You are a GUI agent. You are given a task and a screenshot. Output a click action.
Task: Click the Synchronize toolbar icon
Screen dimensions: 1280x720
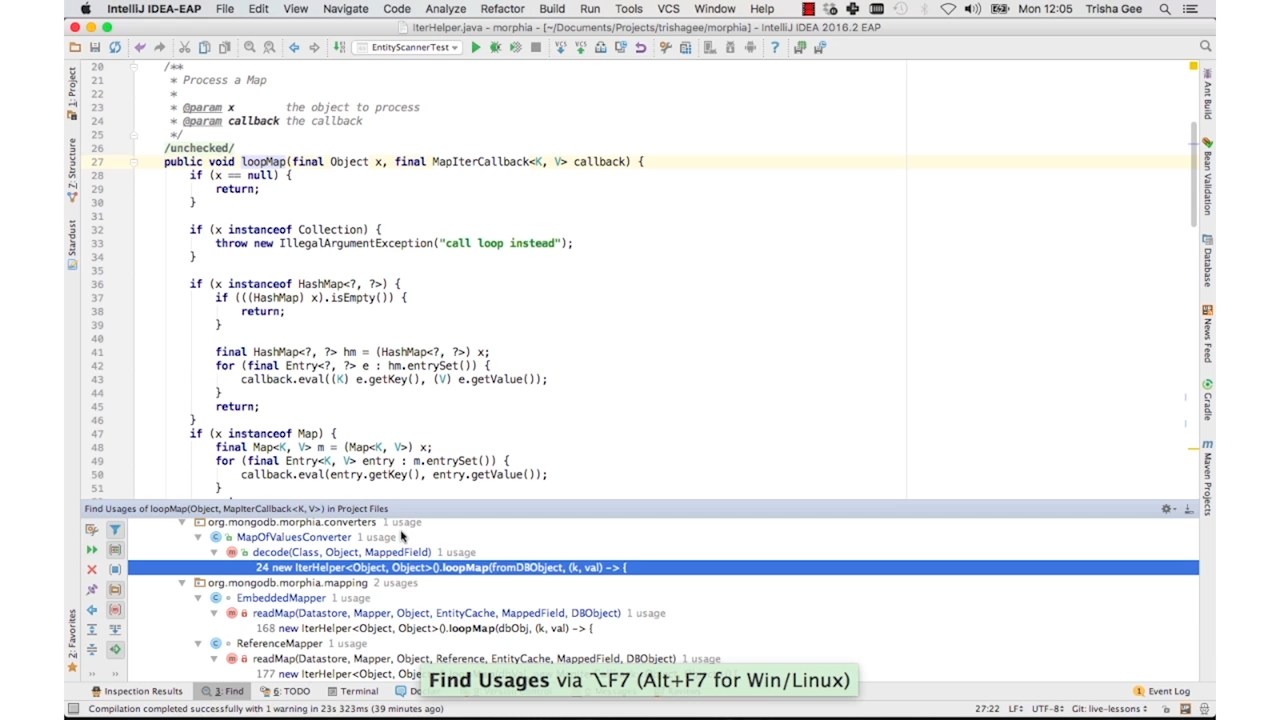(x=115, y=47)
